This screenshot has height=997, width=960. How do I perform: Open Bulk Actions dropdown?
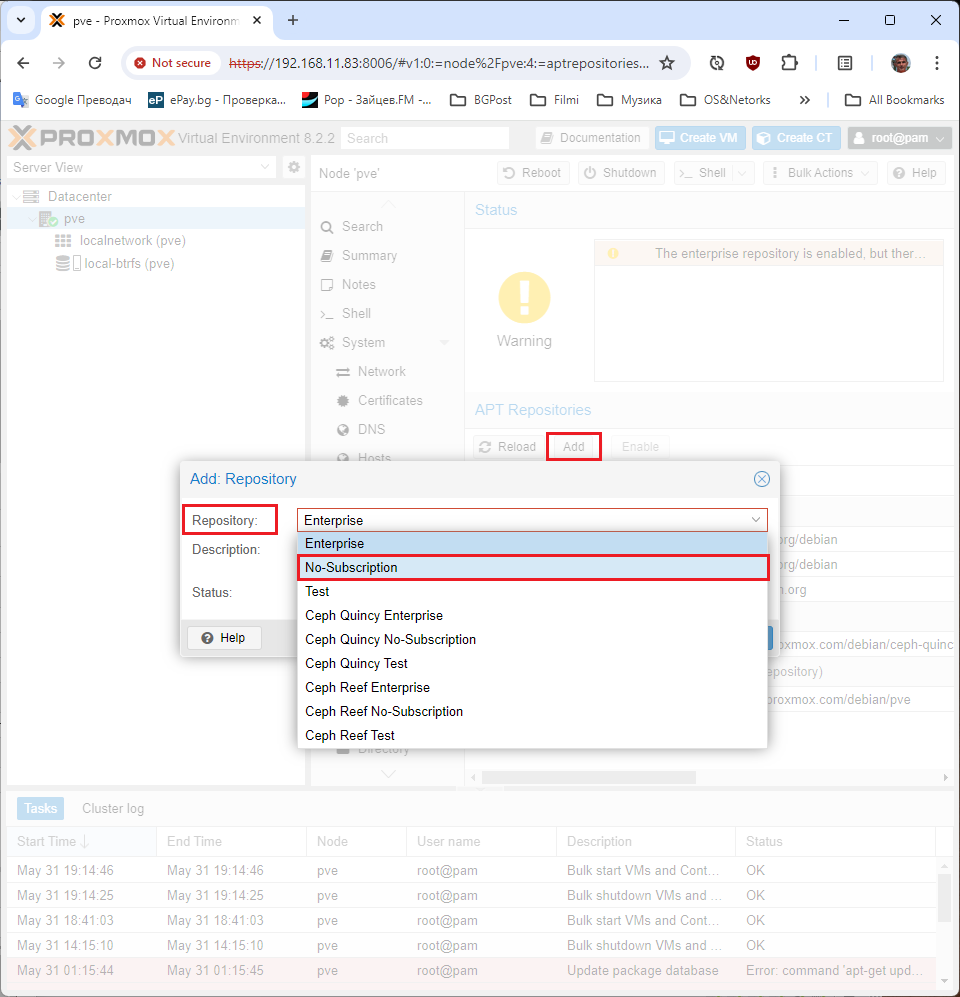point(820,173)
